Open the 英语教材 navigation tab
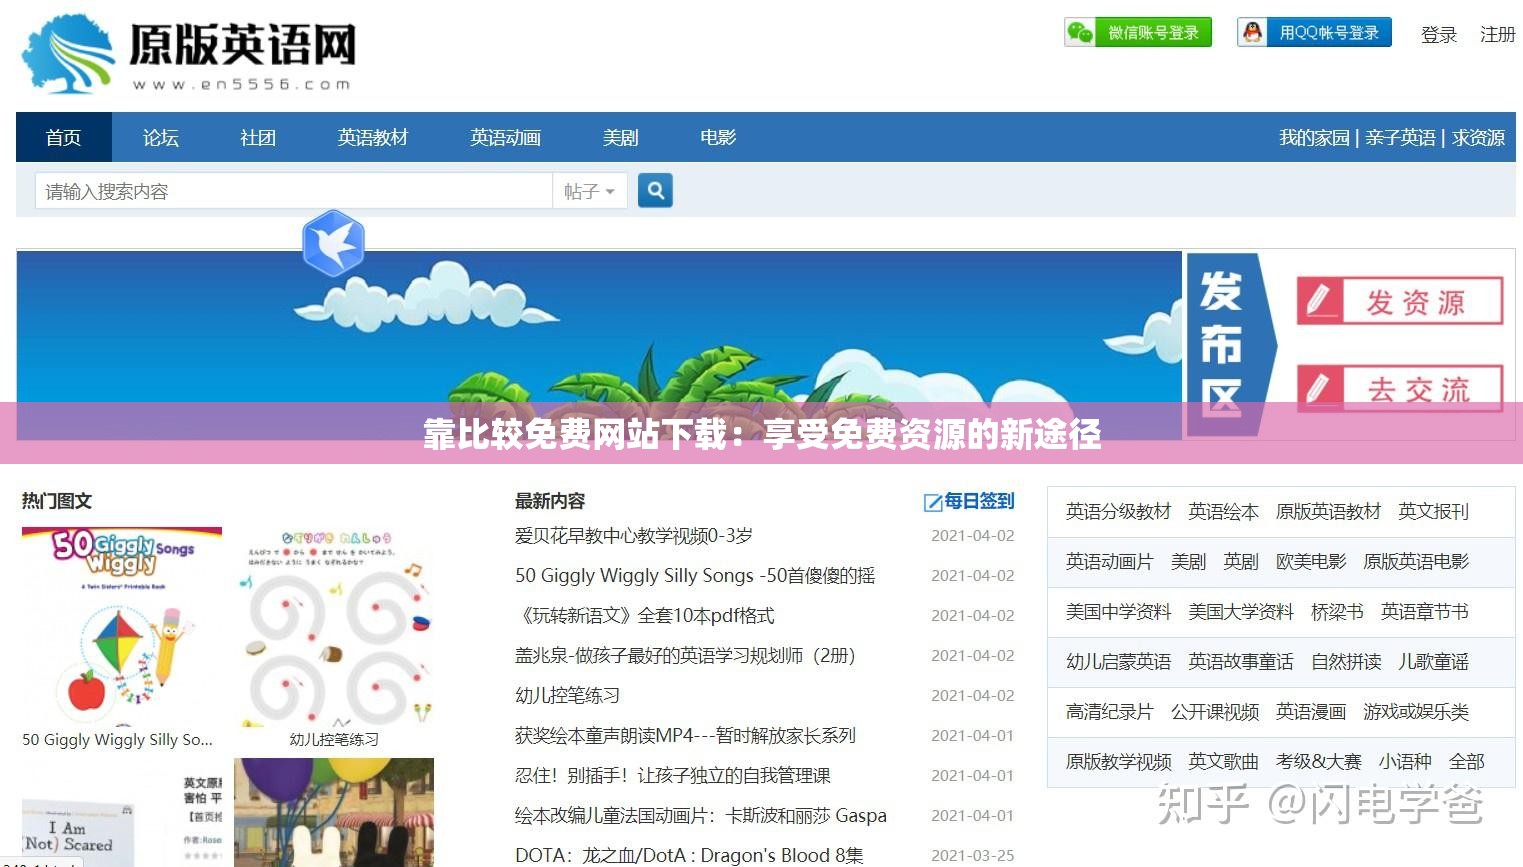The image size is (1523, 867). [x=373, y=137]
